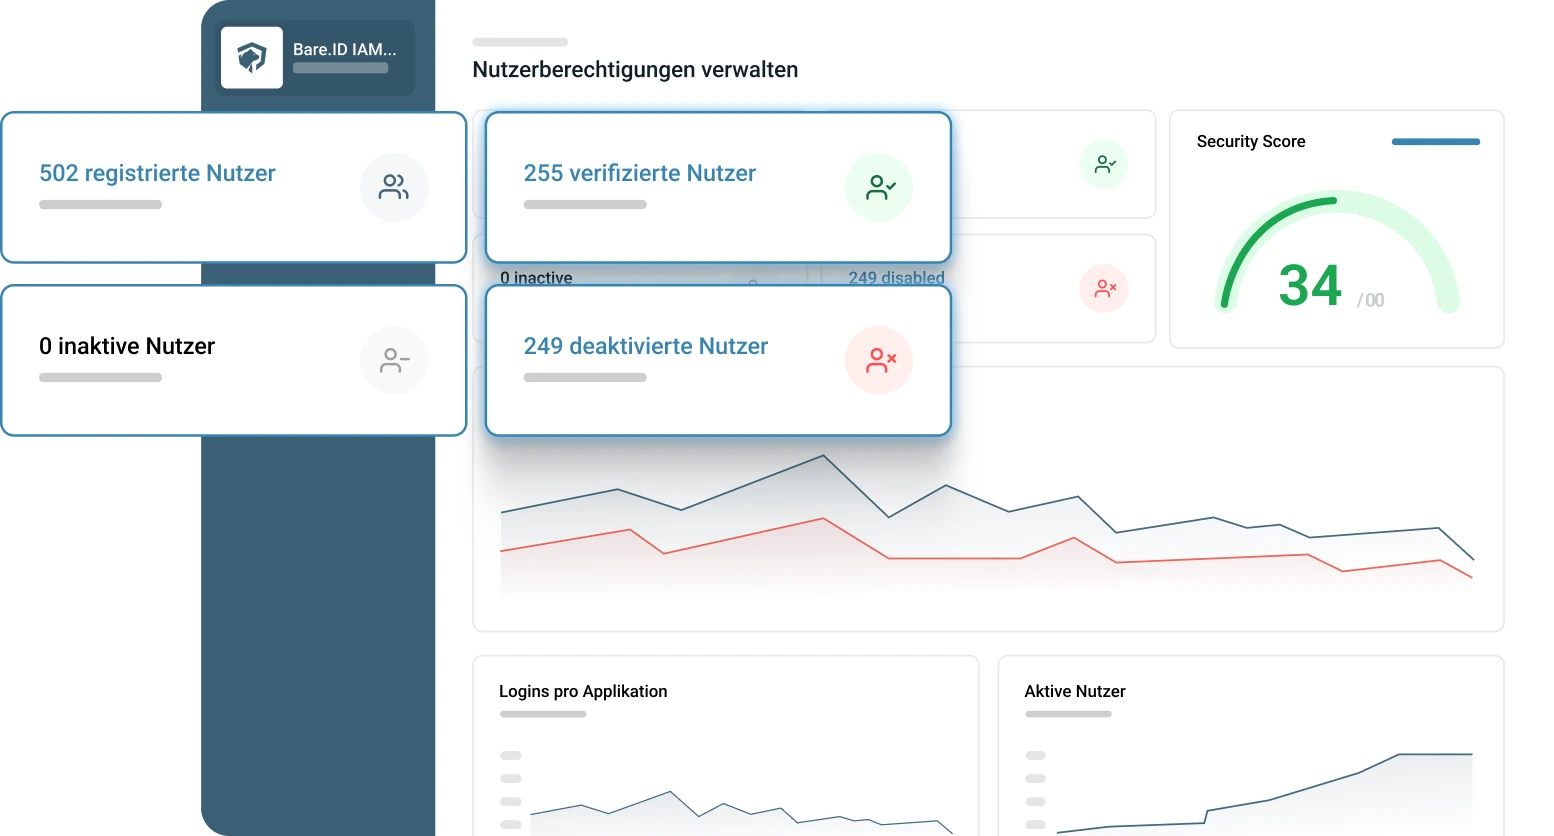Open the 249 deaktivierte Nutzer card

tap(718, 360)
